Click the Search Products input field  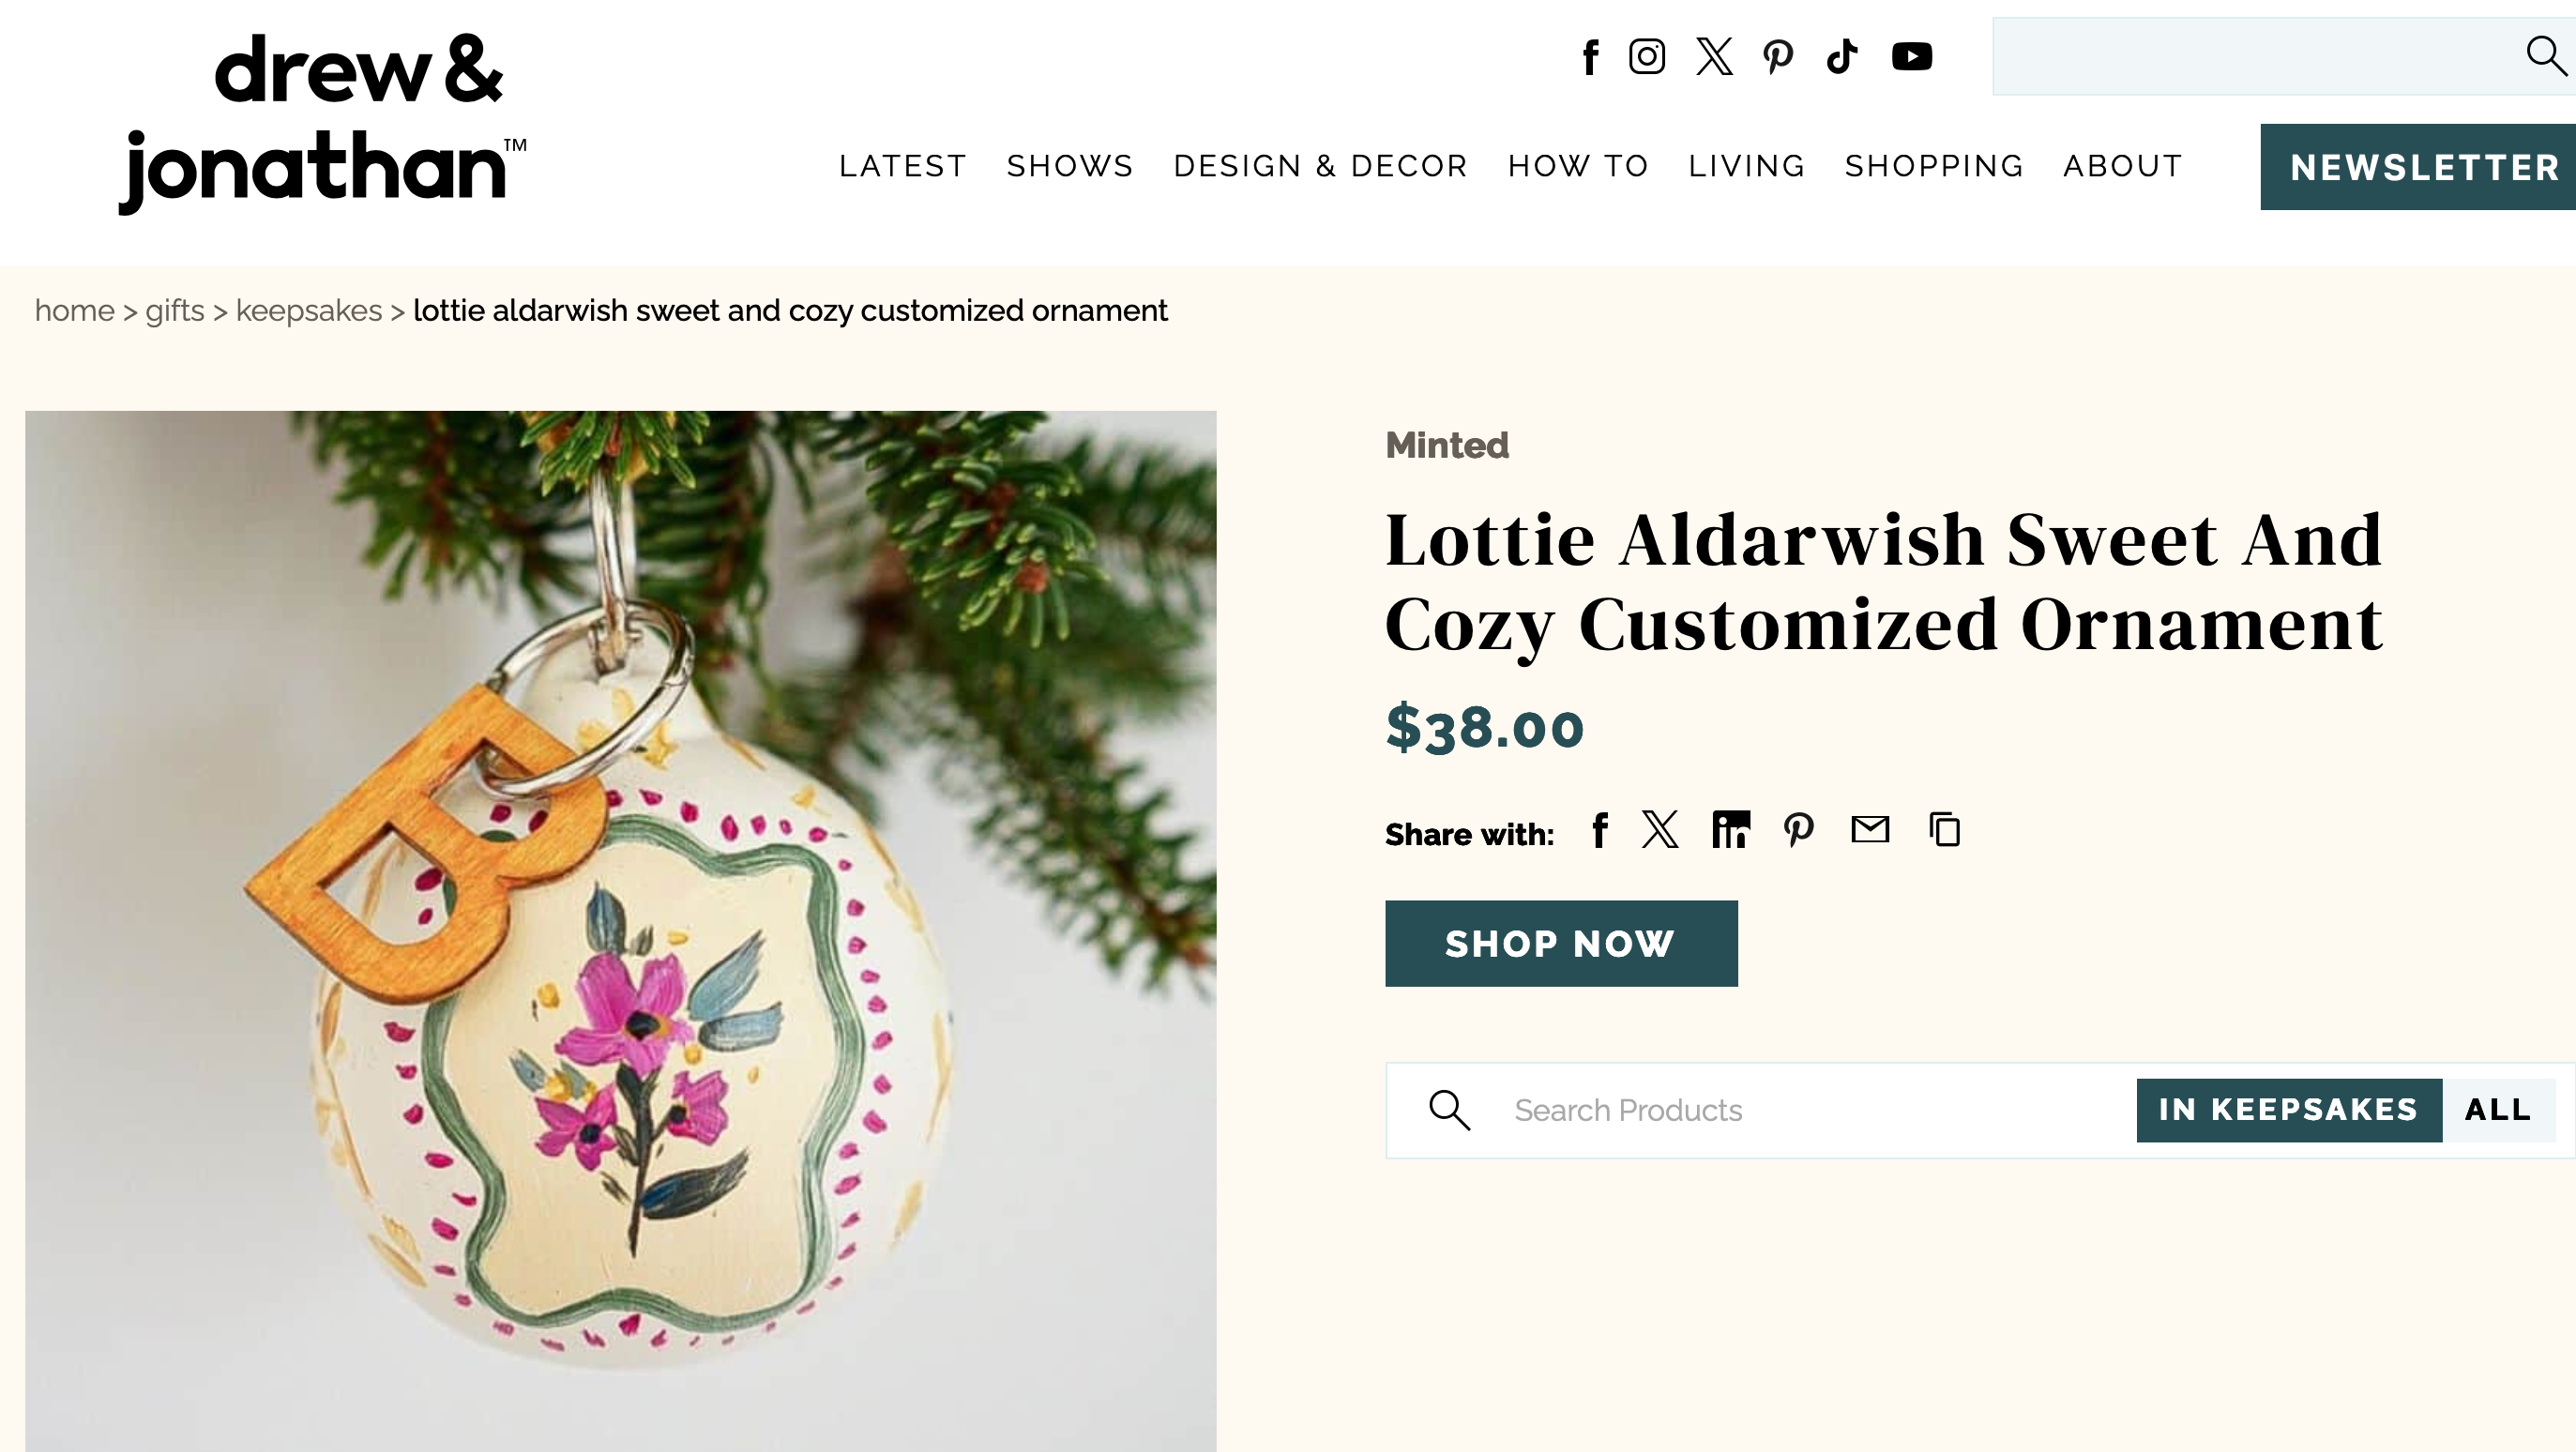(x=1800, y=1110)
